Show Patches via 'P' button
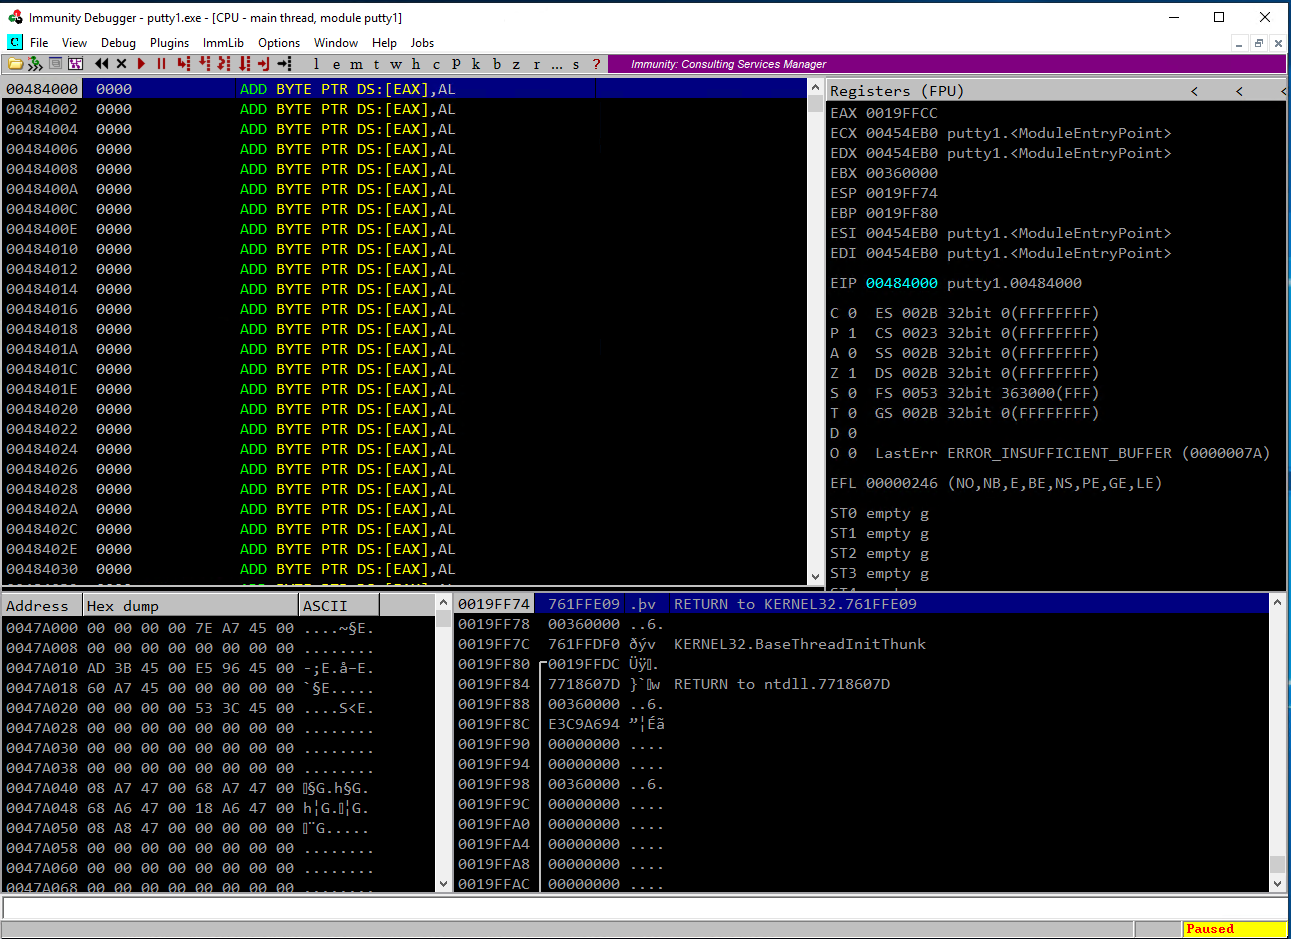This screenshot has height=939, width=1291. [x=456, y=64]
